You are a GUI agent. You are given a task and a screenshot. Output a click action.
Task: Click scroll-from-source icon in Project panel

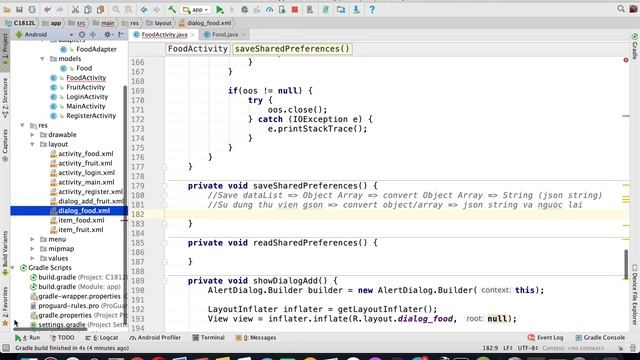pos(82,35)
